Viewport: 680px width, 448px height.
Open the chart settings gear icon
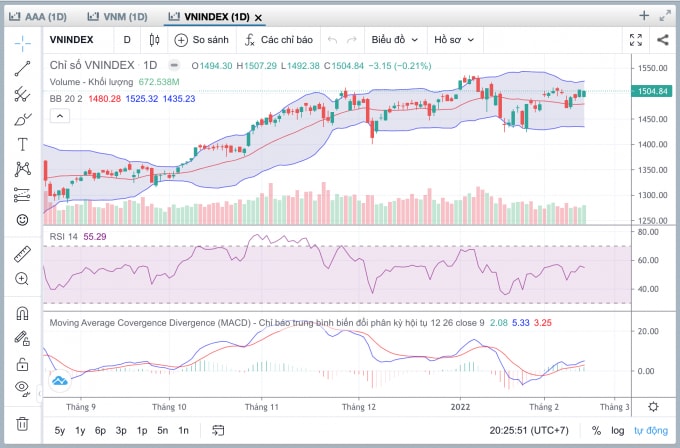[653, 407]
